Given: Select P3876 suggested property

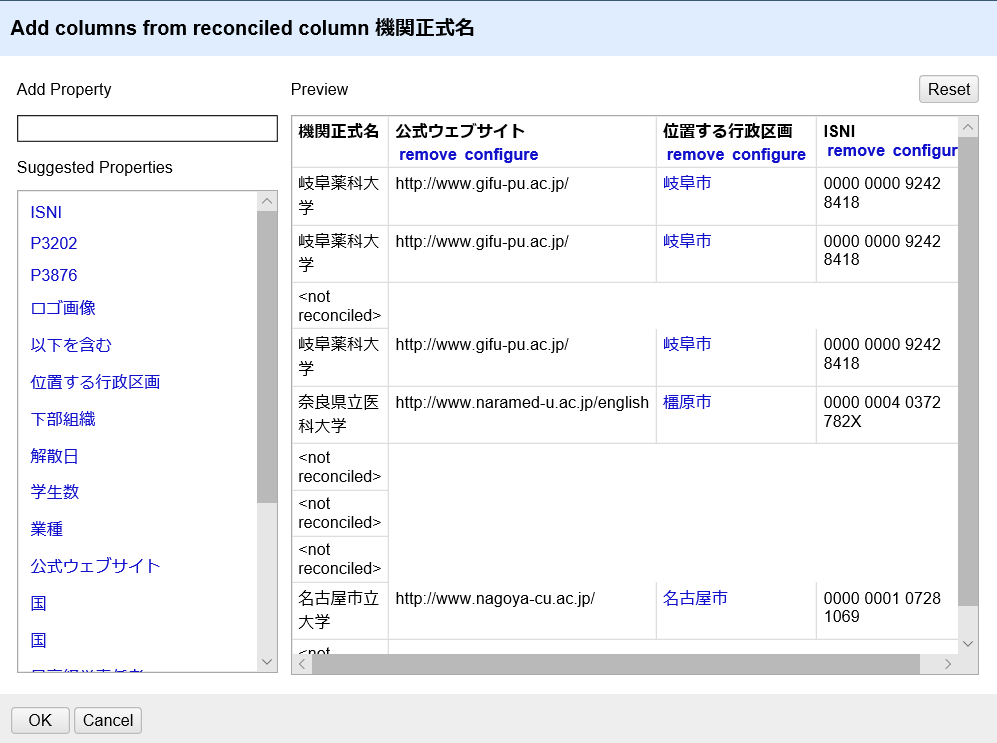Looking at the screenshot, I should pos(53,275).
